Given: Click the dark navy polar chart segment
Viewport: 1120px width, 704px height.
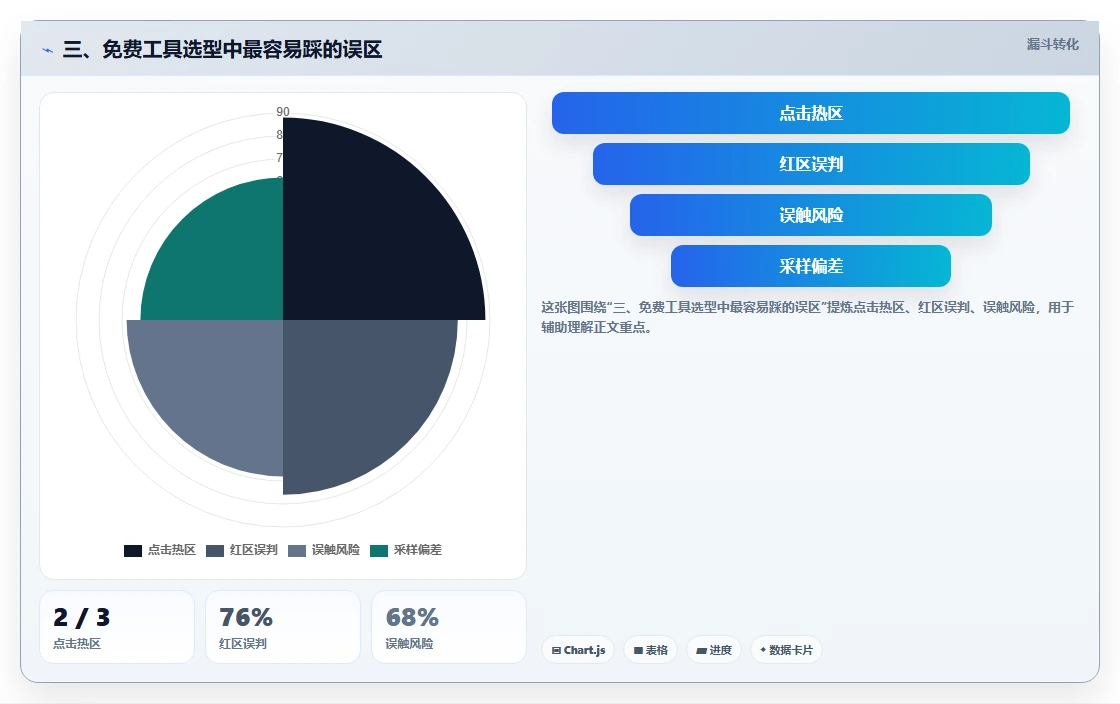Looking at the screenshot, I should 371,236.
